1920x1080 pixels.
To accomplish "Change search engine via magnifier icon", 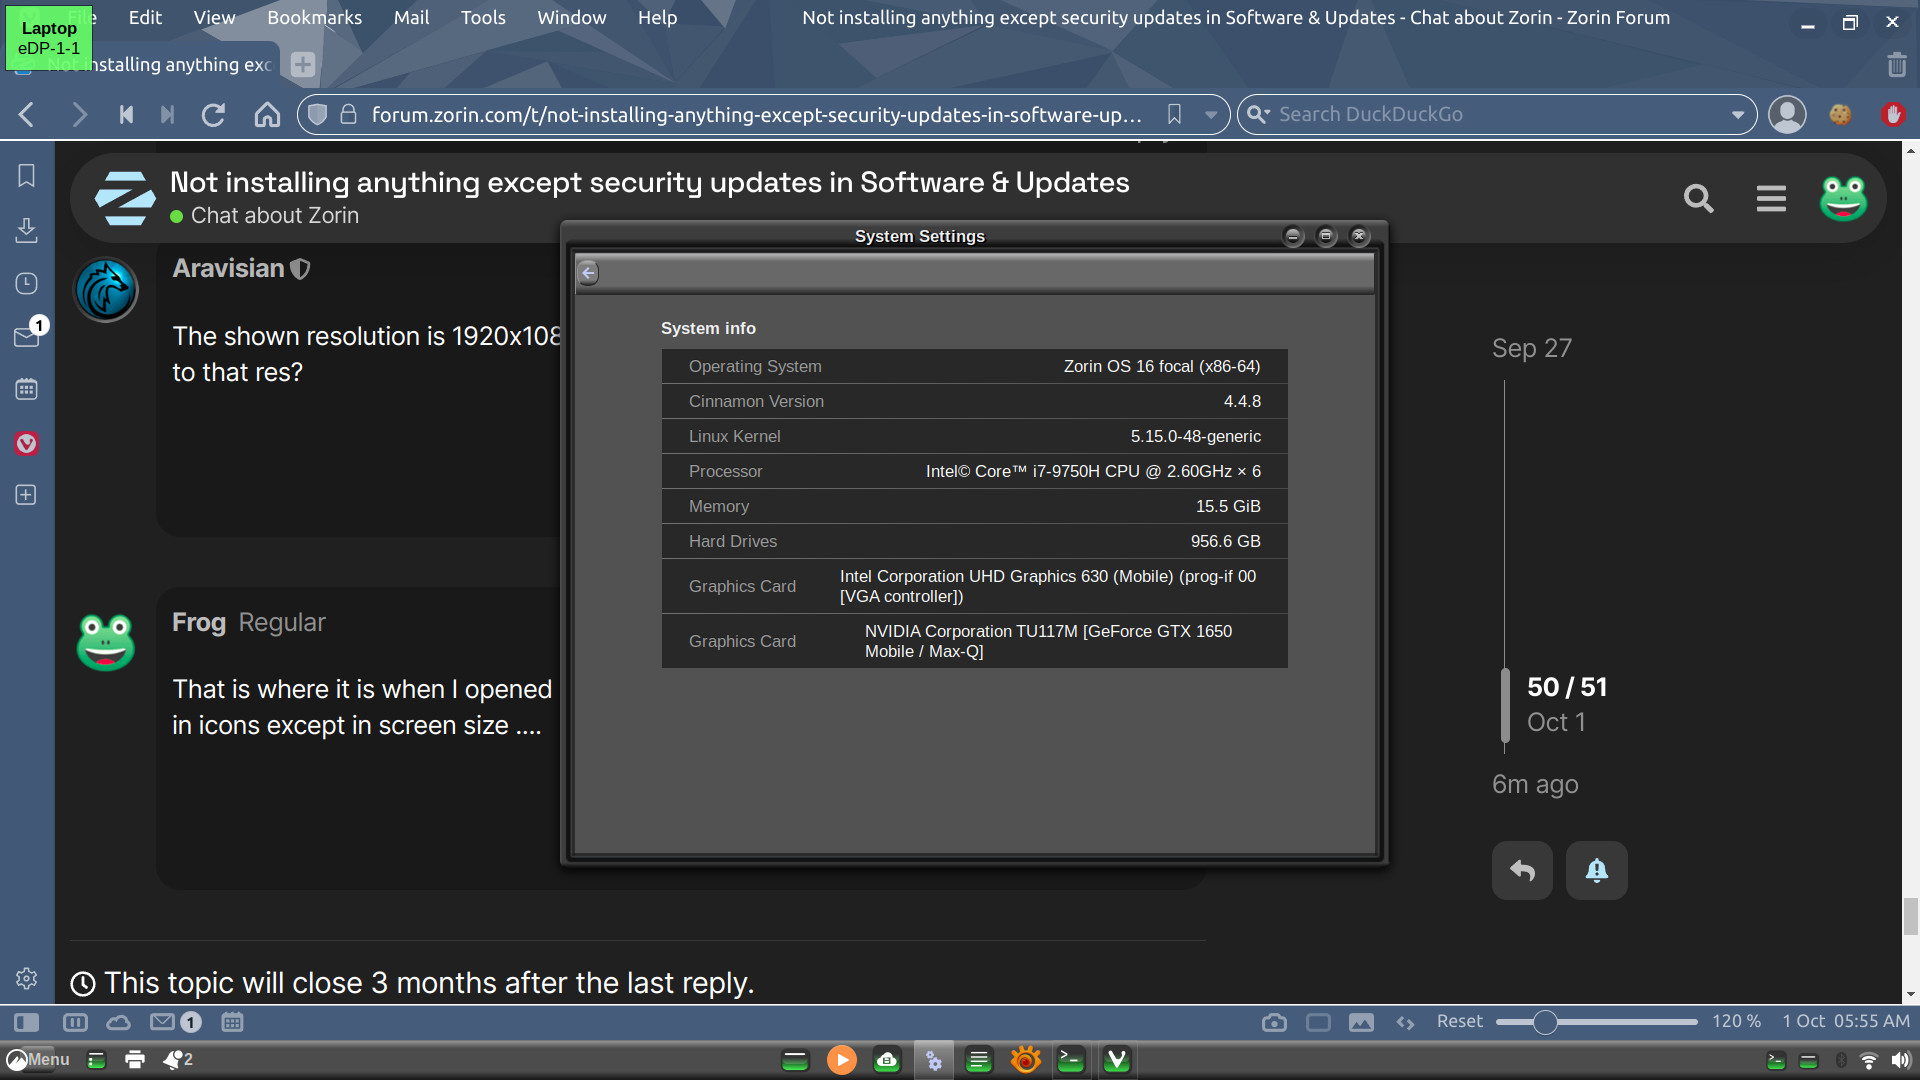I will click(x=1258, y=114).
